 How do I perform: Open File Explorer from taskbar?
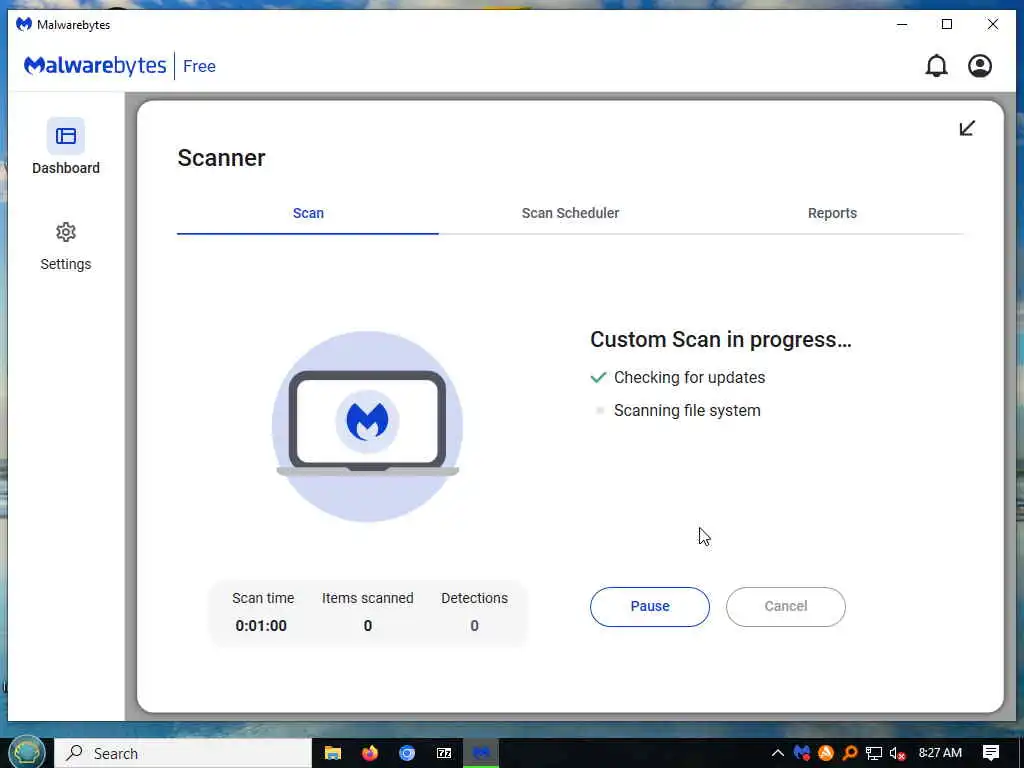[x=333, y=753]
